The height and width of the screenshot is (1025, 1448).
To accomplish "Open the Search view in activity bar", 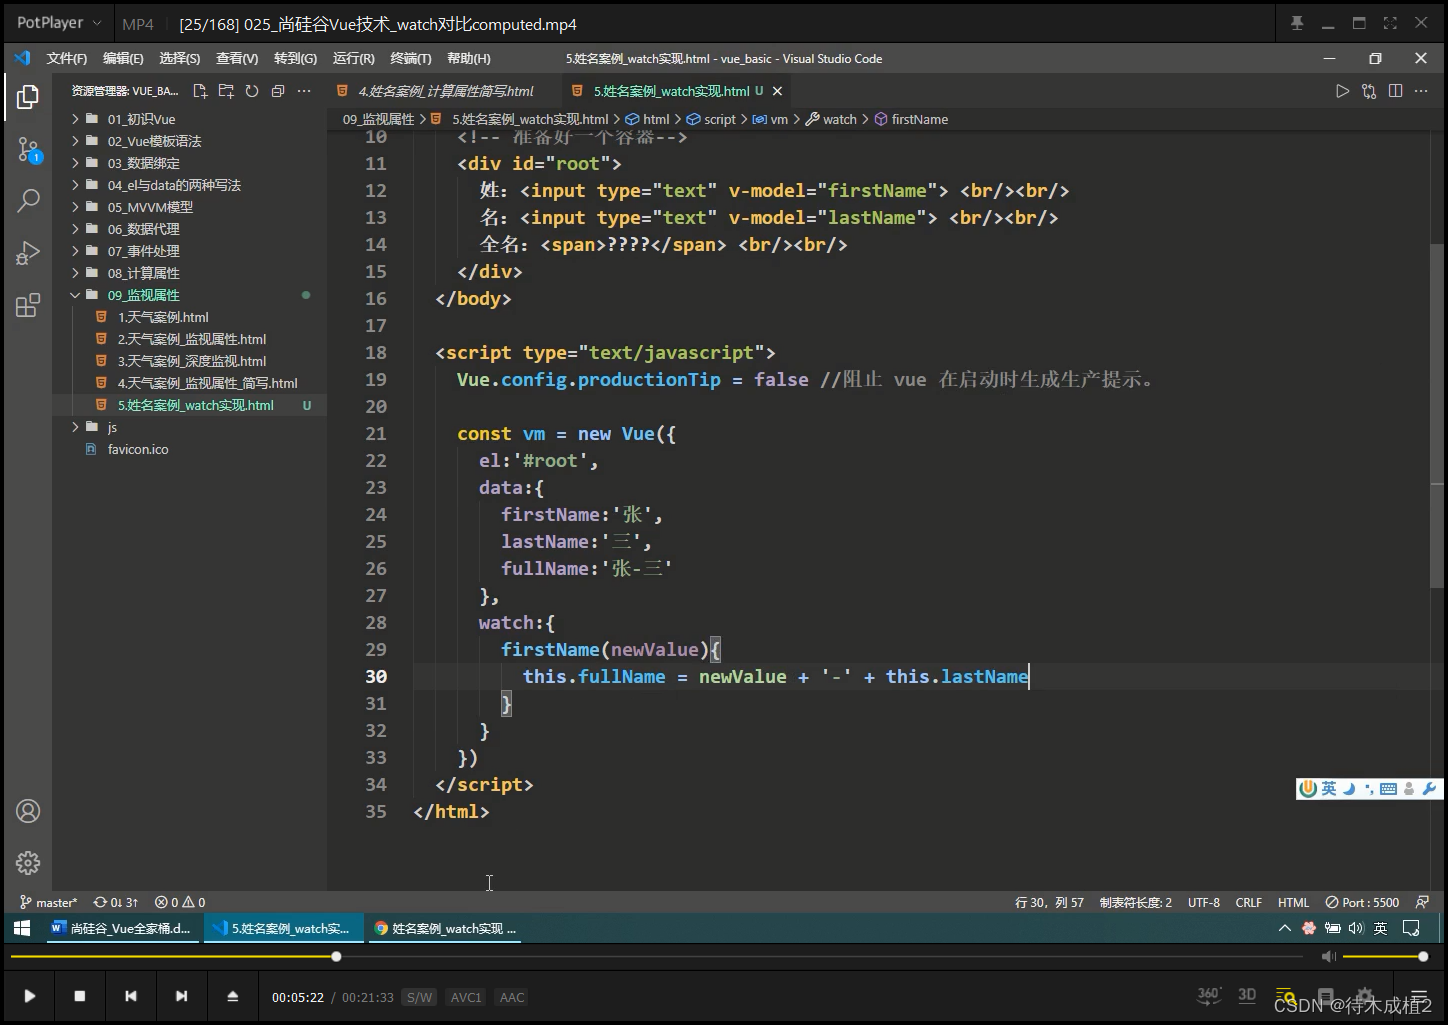I will click(x=28, y=200).
